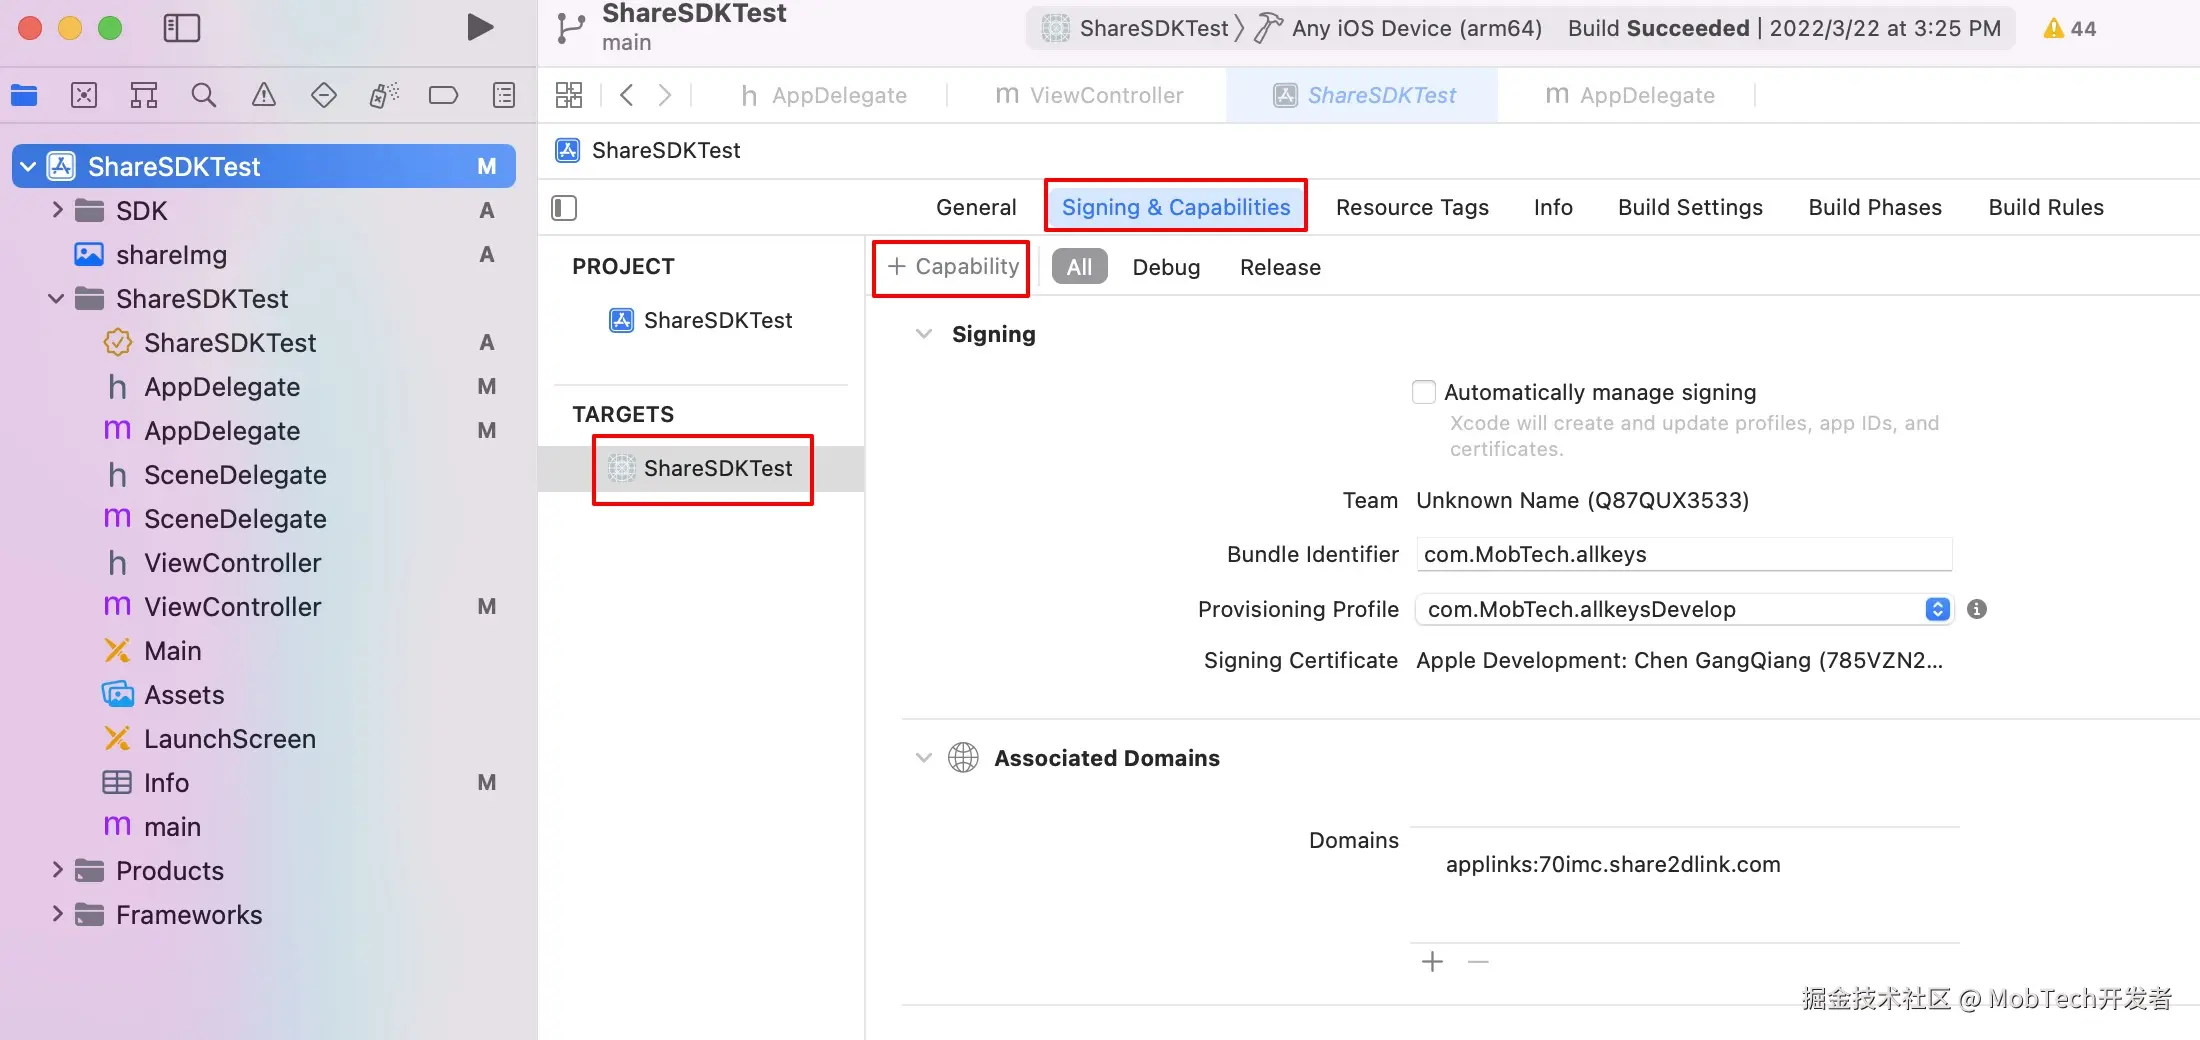Toggle the project and targets list sidebar
Screen dimensions: 2200x1040
565,208
